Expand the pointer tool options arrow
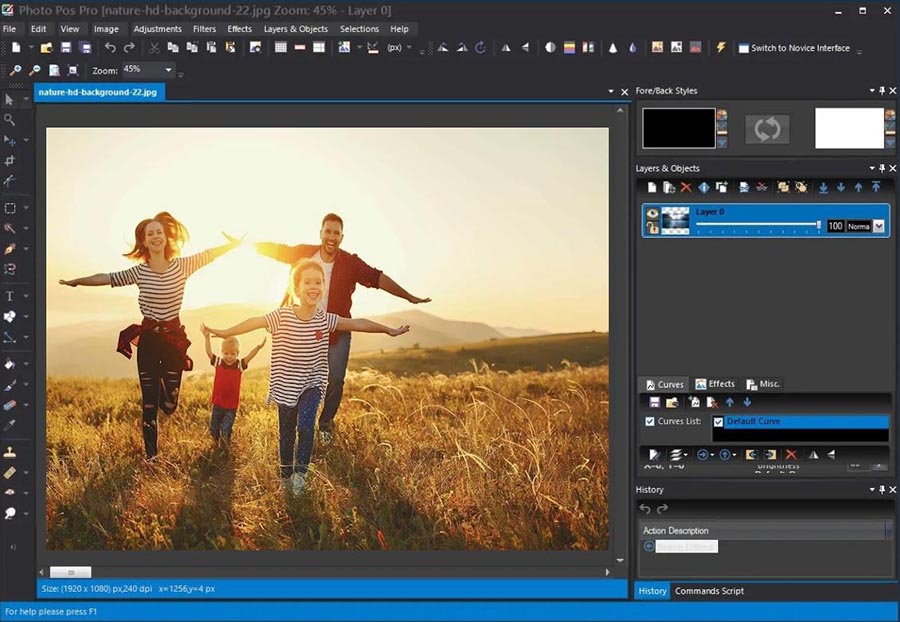Screen dimensions: 900x622 (x=26, y=100)
